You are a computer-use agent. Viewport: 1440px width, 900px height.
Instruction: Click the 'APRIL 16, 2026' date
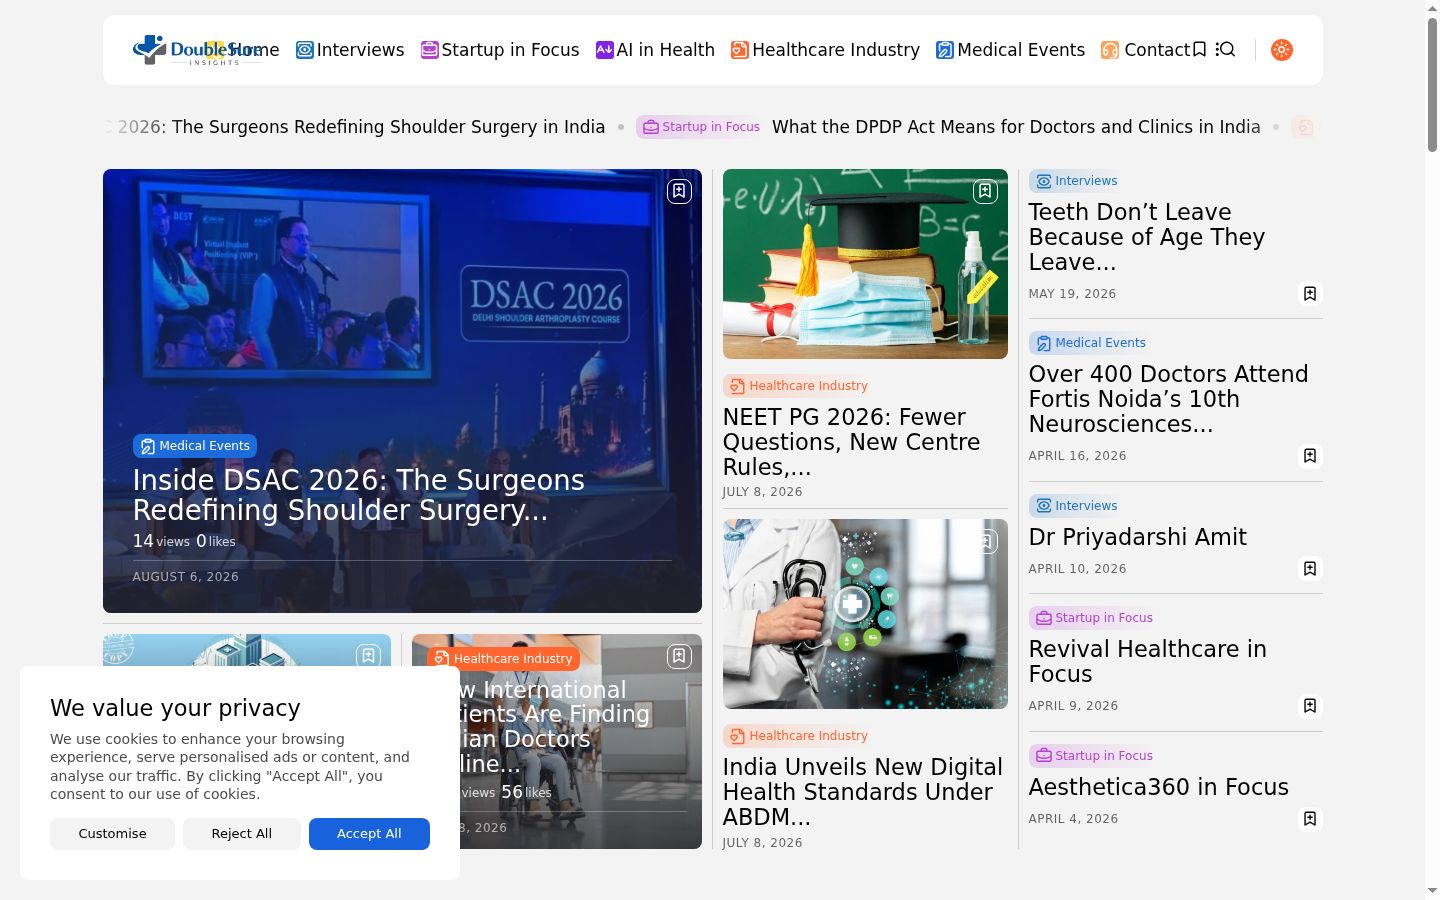(x=1077, y=456)
